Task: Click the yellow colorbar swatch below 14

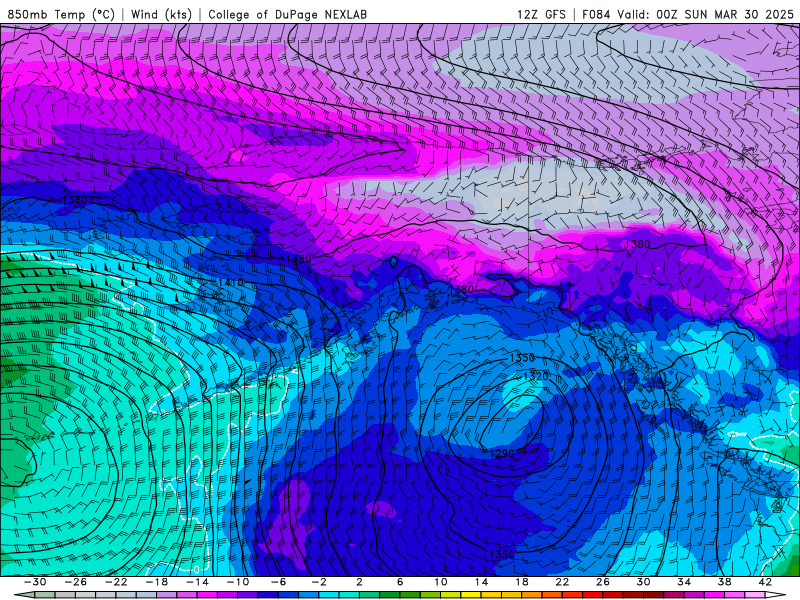Action: 471,595
